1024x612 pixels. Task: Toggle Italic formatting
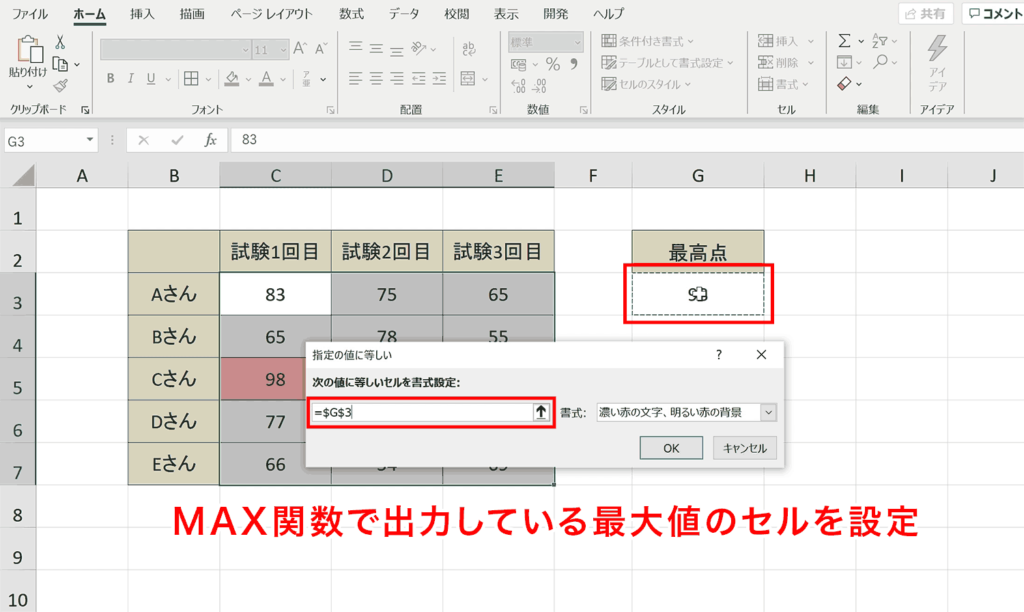click(x=131, y=79)
